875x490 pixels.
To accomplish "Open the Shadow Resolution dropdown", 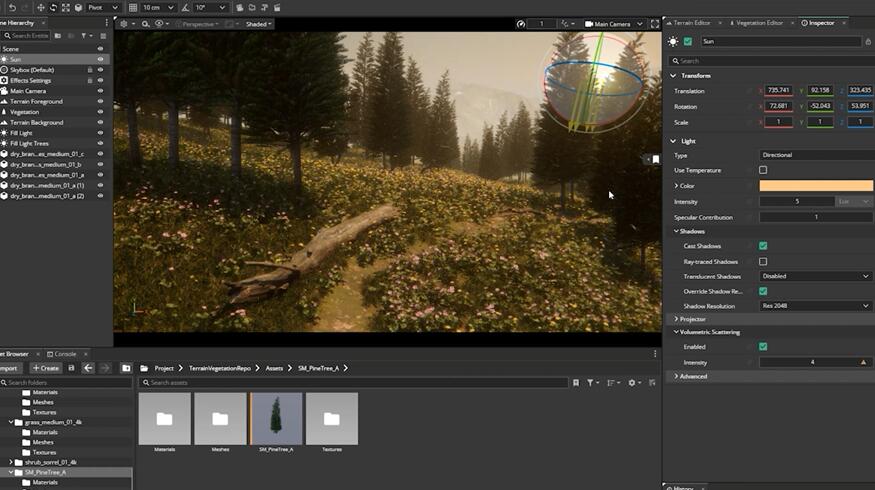I will click(x=815, y=306).
